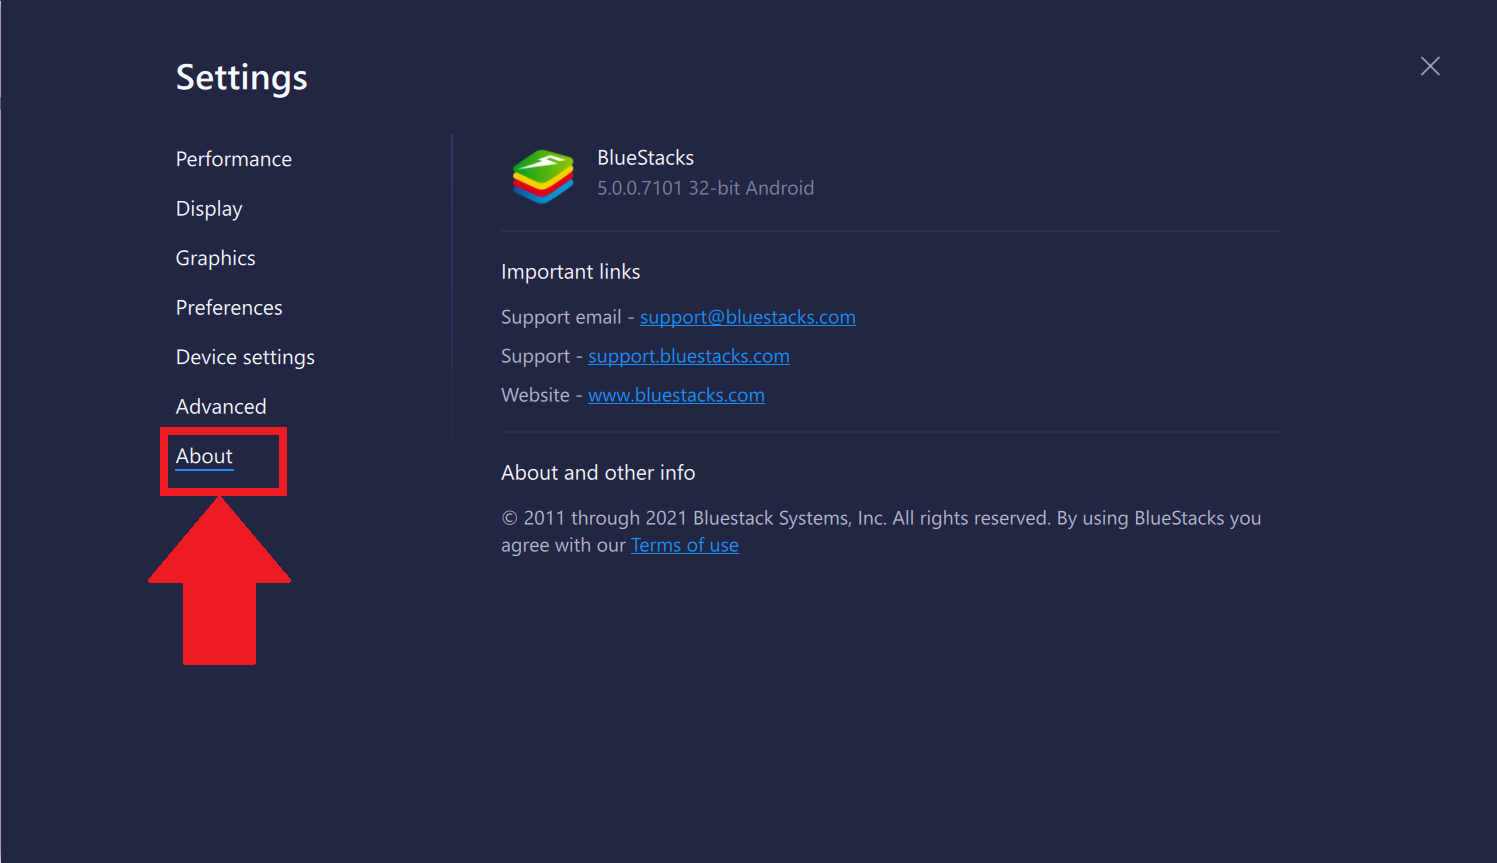Click the About and other info heading
The image size is (1497, 863).
click(x=598, y=473)
